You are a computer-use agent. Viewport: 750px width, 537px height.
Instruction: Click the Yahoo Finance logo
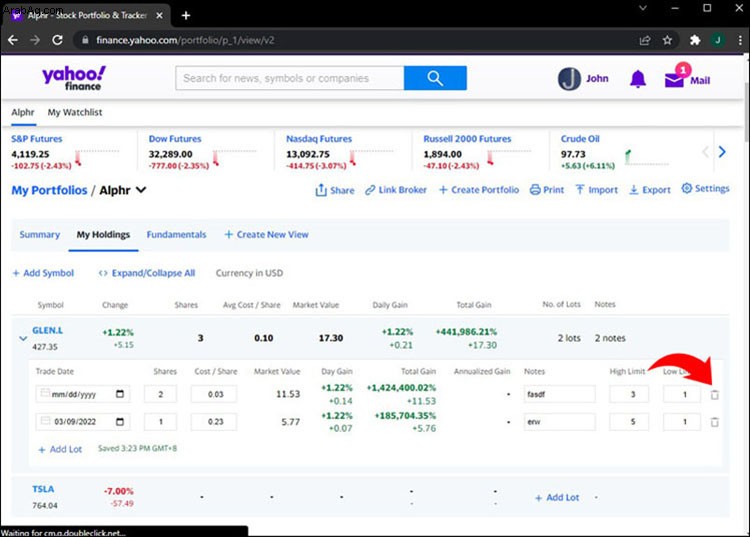coord(74,78)
